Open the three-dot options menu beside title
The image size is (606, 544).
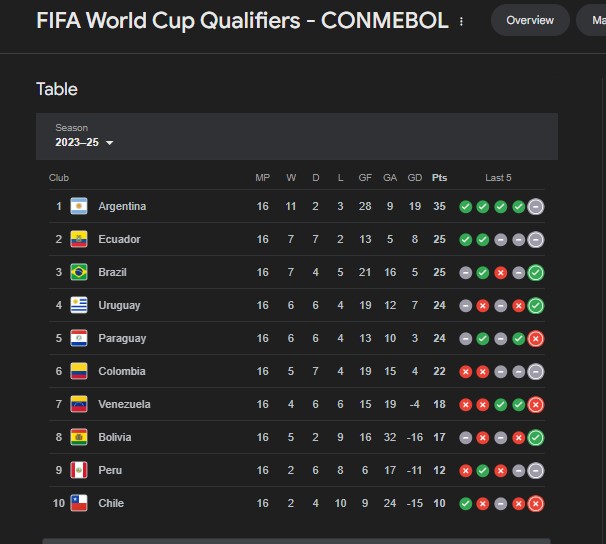coord(461,21)
